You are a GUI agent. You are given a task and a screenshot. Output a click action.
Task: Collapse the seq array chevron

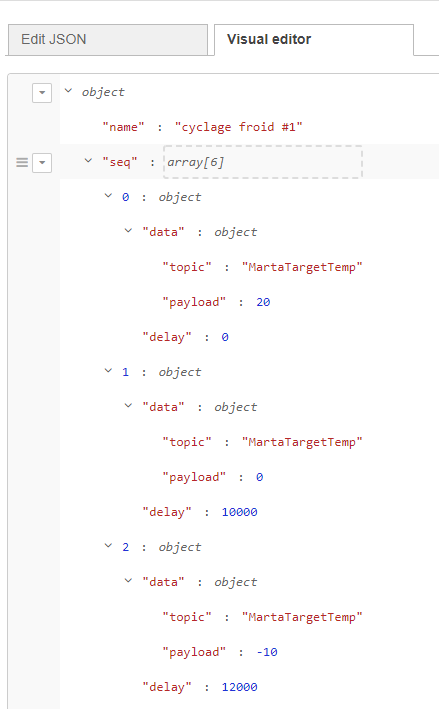[88, 161]
